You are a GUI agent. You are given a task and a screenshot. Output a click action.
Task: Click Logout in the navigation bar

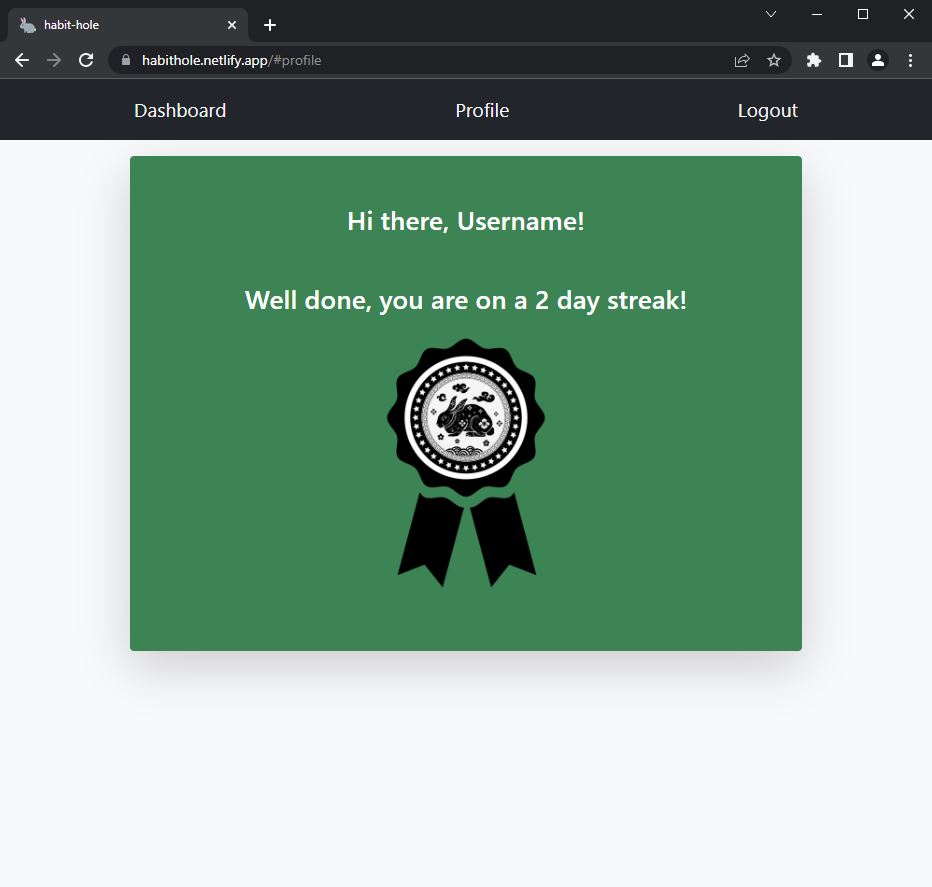tap(767, 110)
